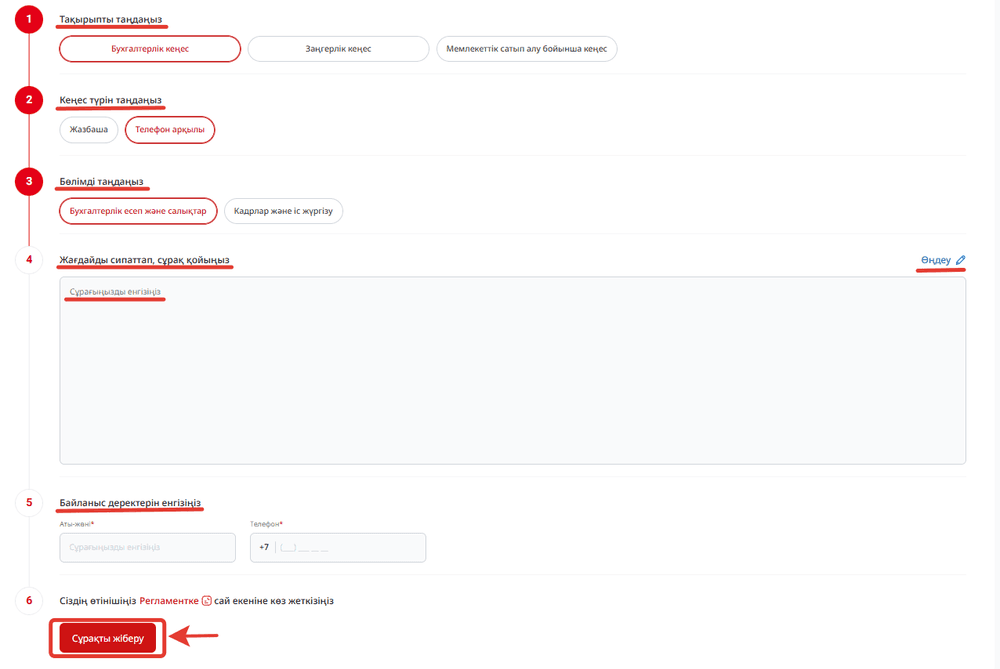The height and width of the screenshot is (669, 1000).
Task: Click the pencil icon beside Өңдеу
Action: pos(961,260)
